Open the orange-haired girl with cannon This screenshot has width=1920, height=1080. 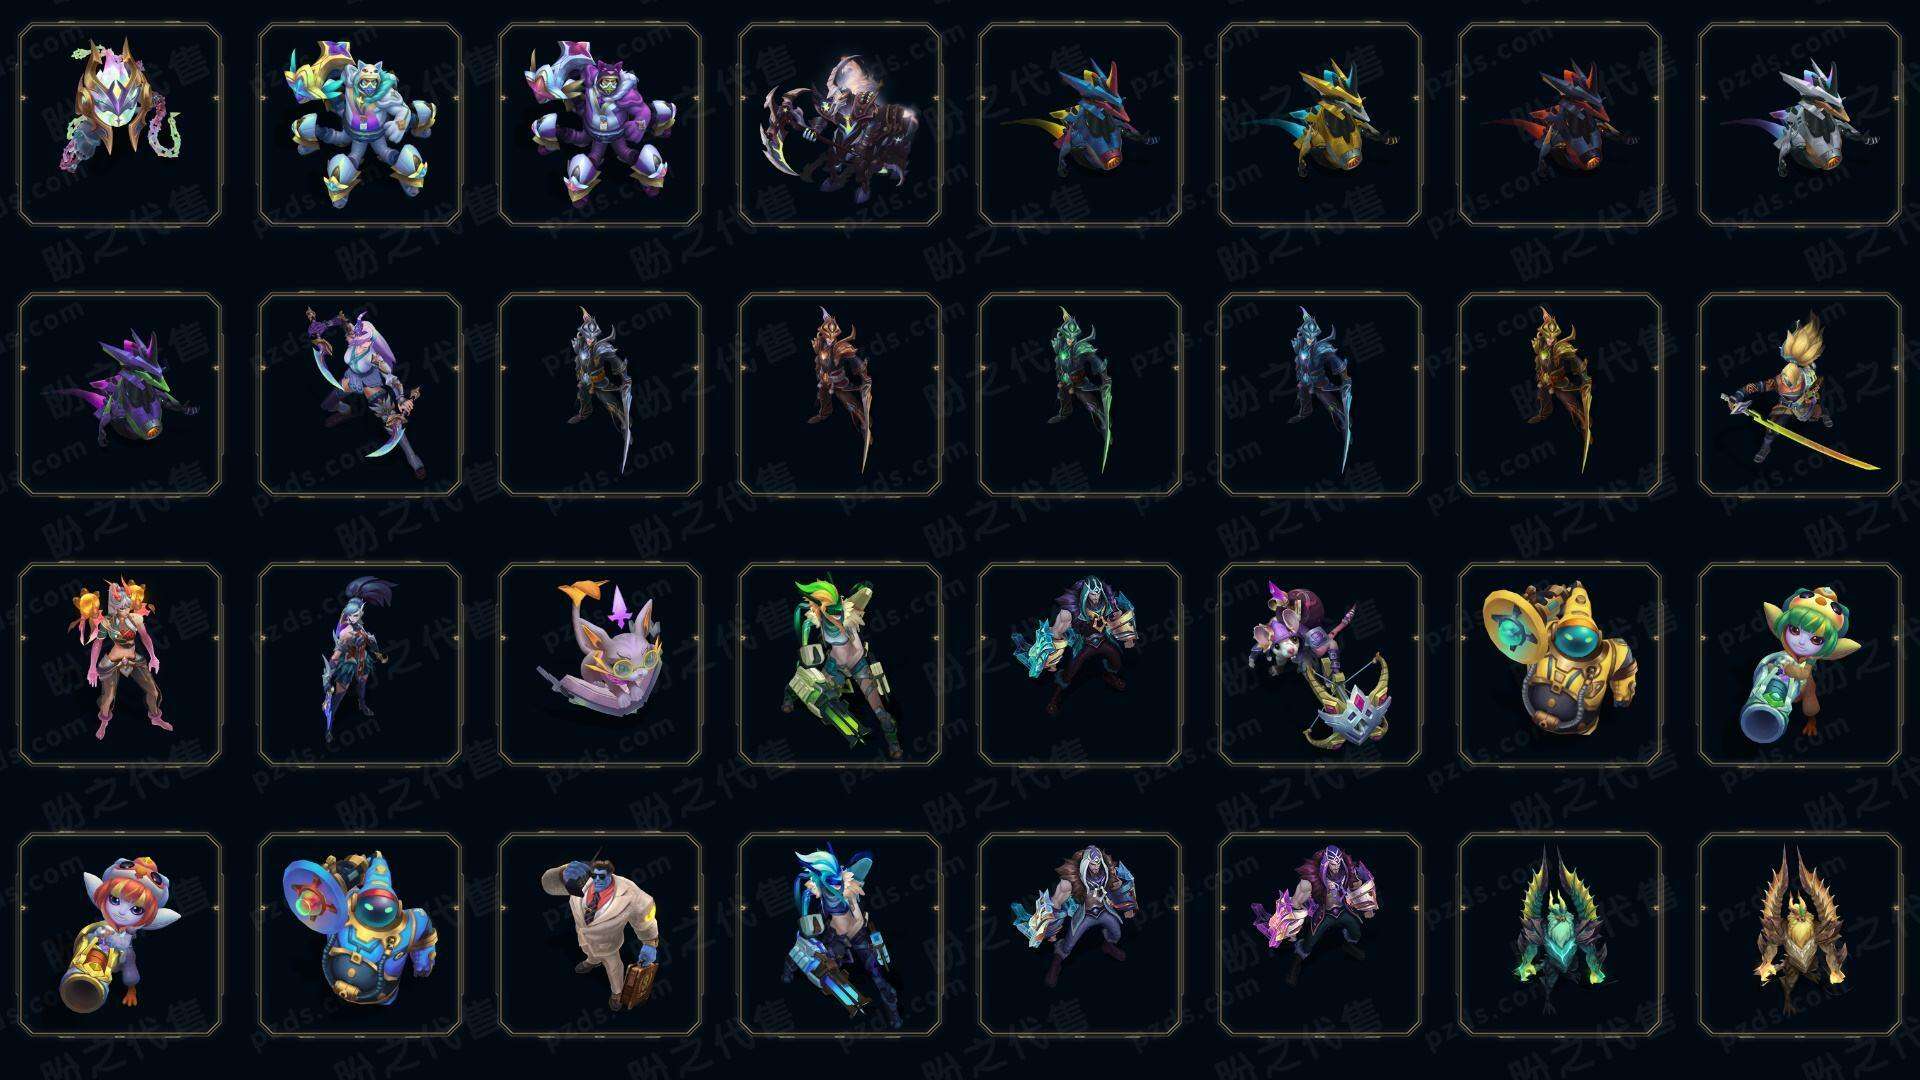click(x=120, y=935)
